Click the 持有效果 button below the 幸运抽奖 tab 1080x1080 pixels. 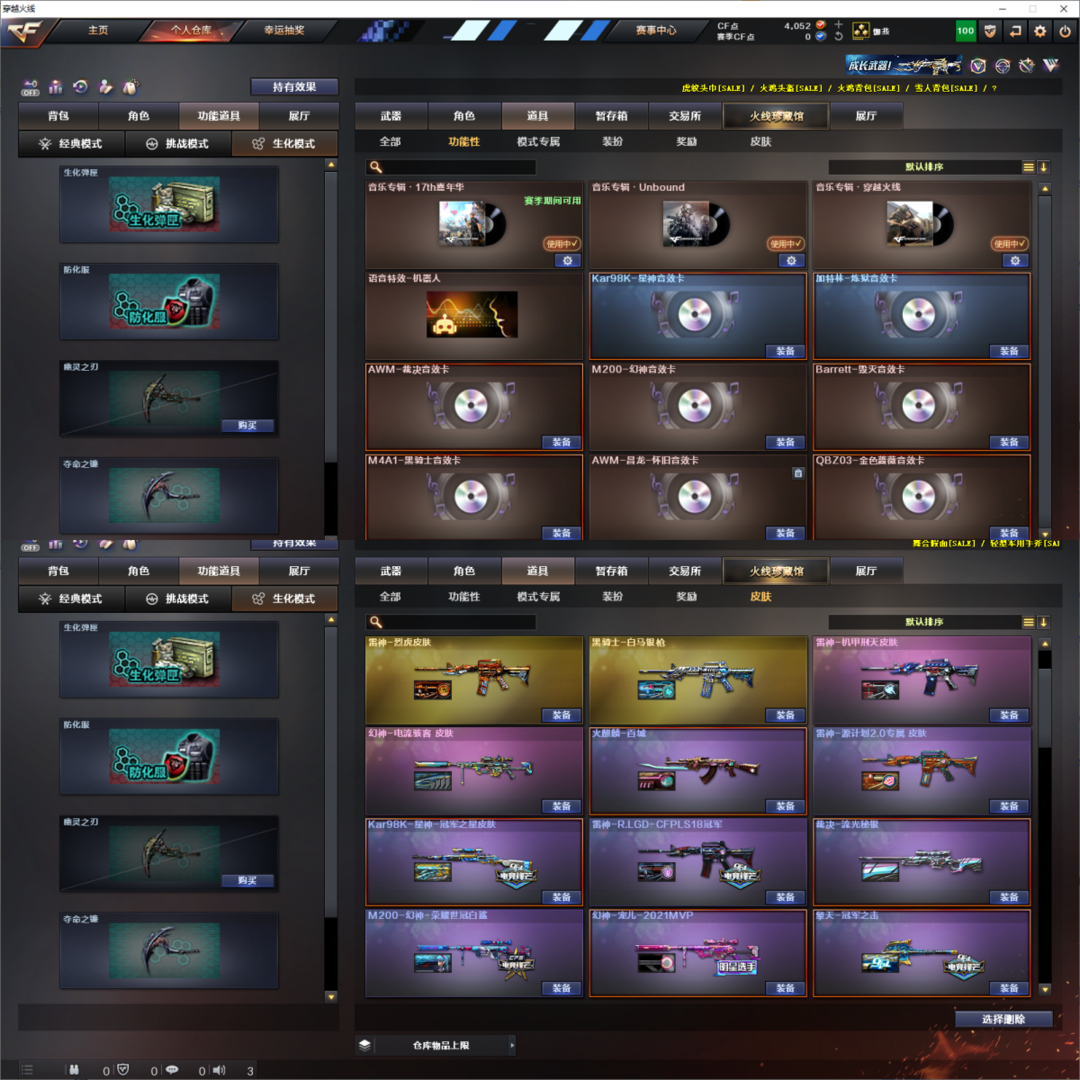point(294,87)
